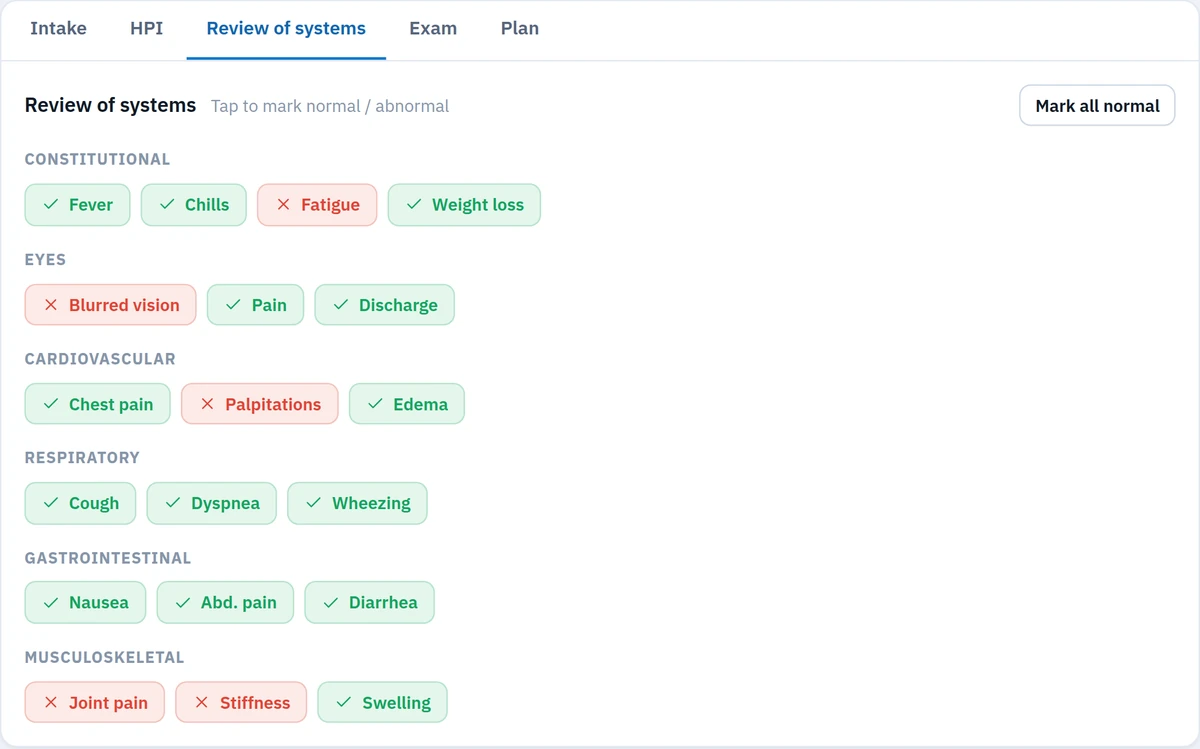This screenshot has width=1200, height=749.
Task: Open the Intake tab
Action: 58,28
